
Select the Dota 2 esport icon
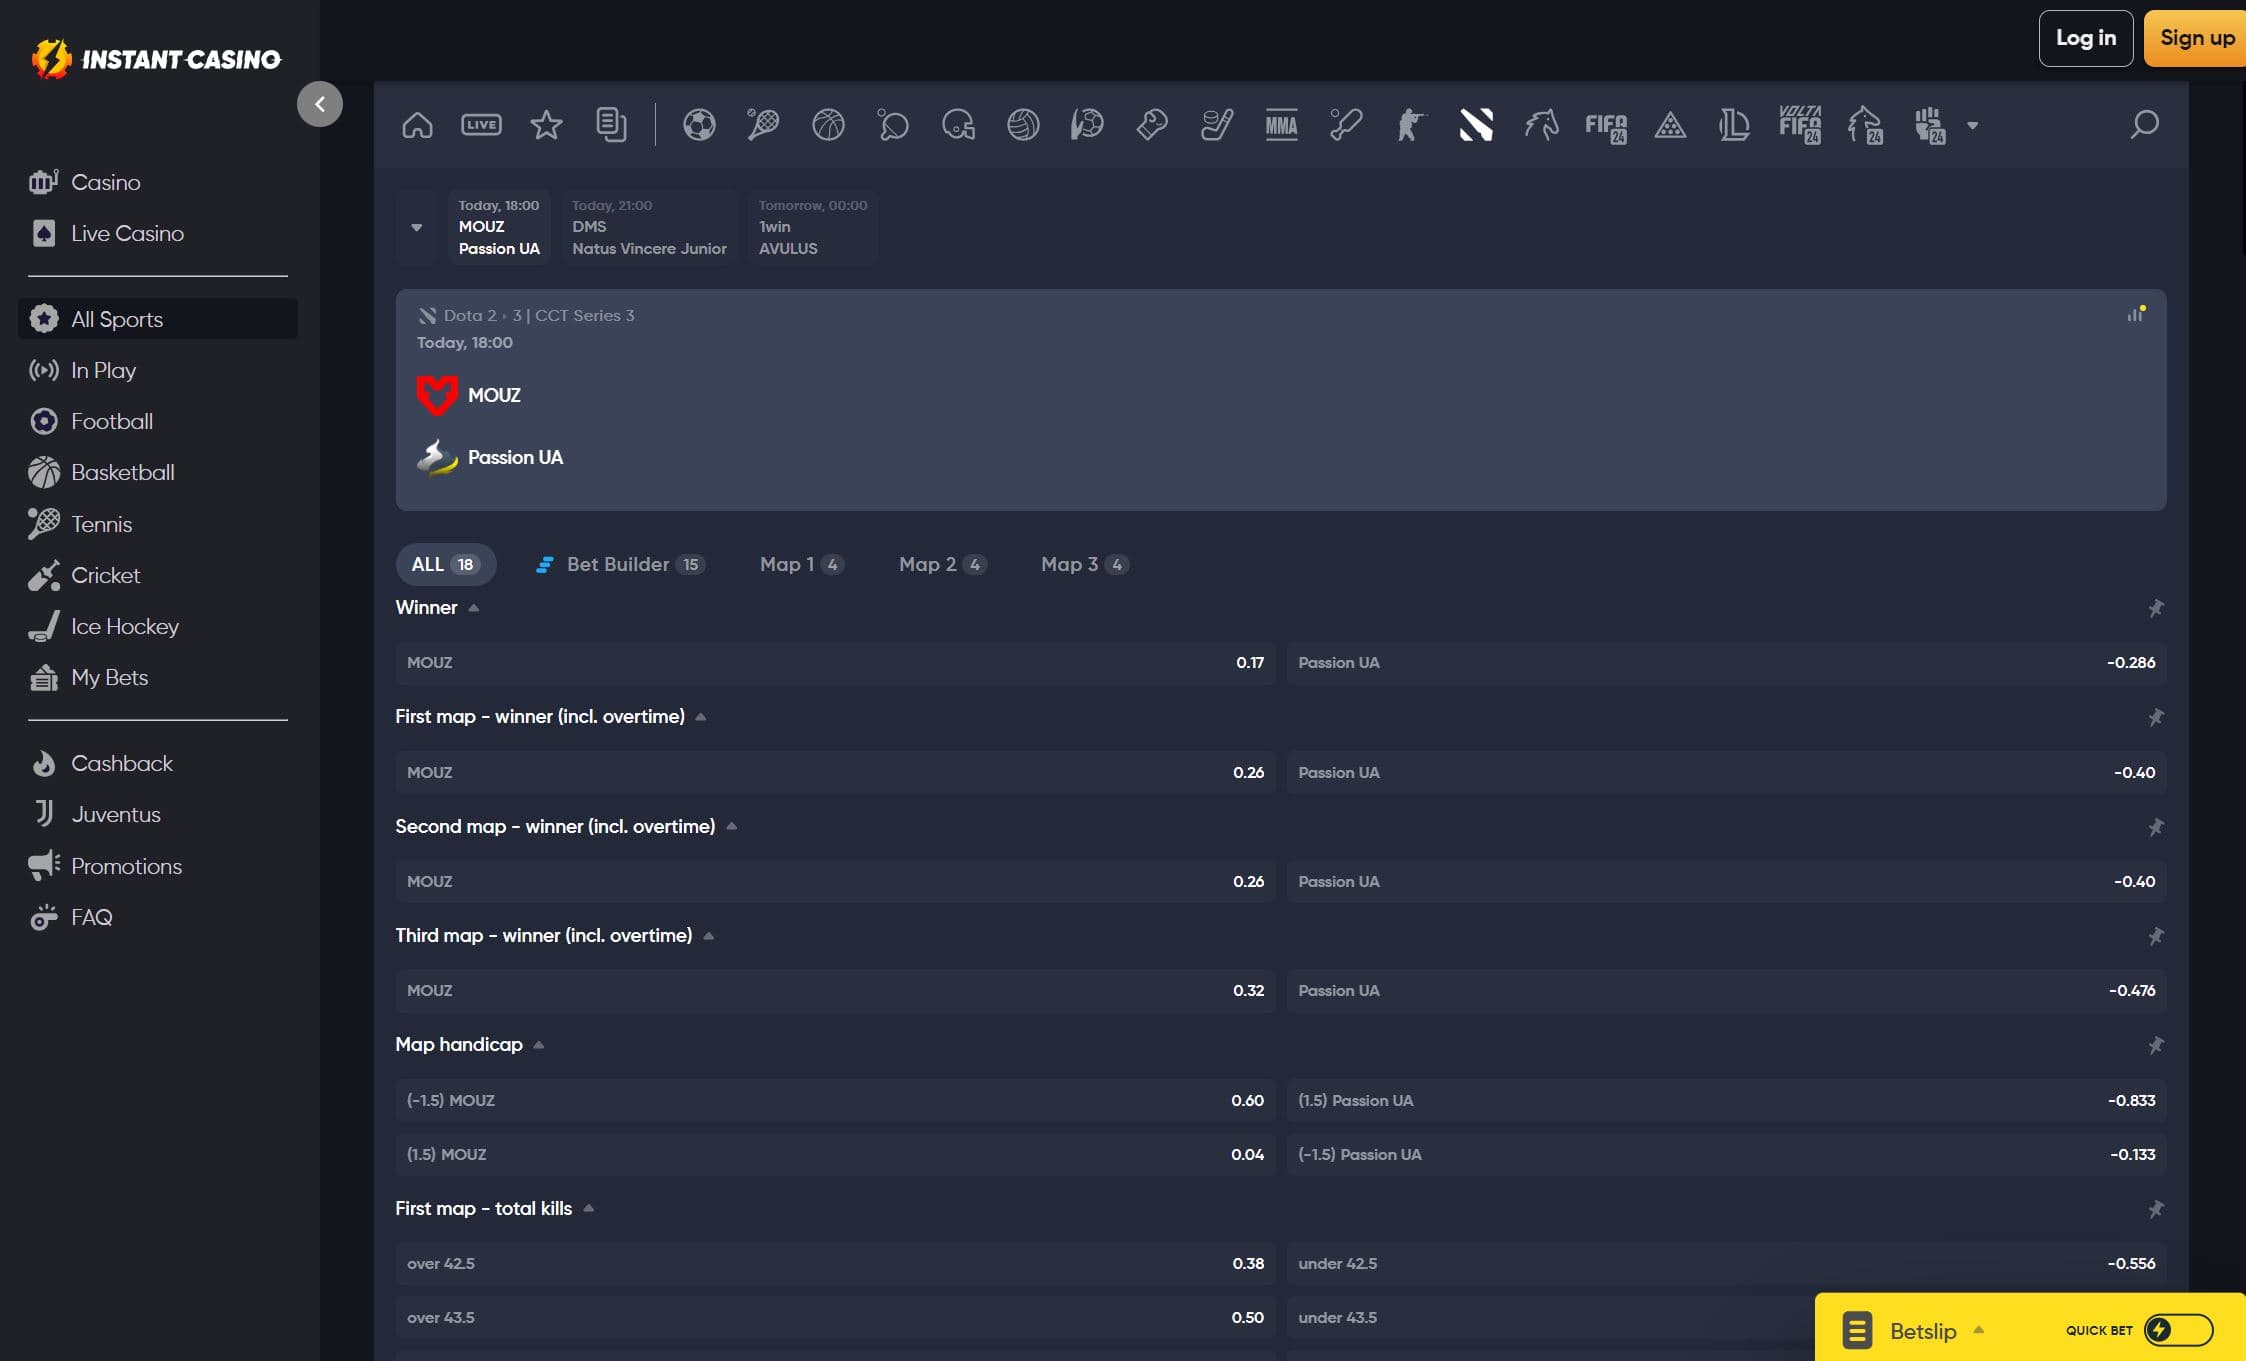[x=1476, y=125]
